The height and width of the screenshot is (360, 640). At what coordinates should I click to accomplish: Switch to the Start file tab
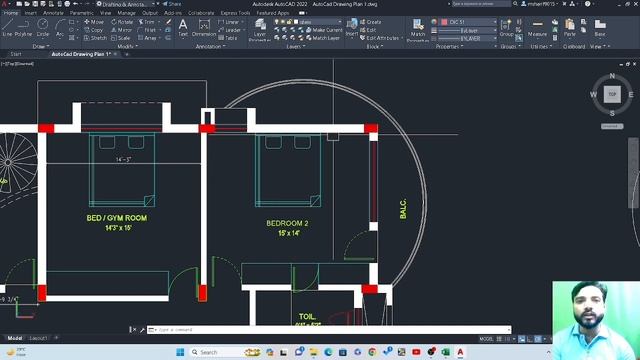pos(16,54)
